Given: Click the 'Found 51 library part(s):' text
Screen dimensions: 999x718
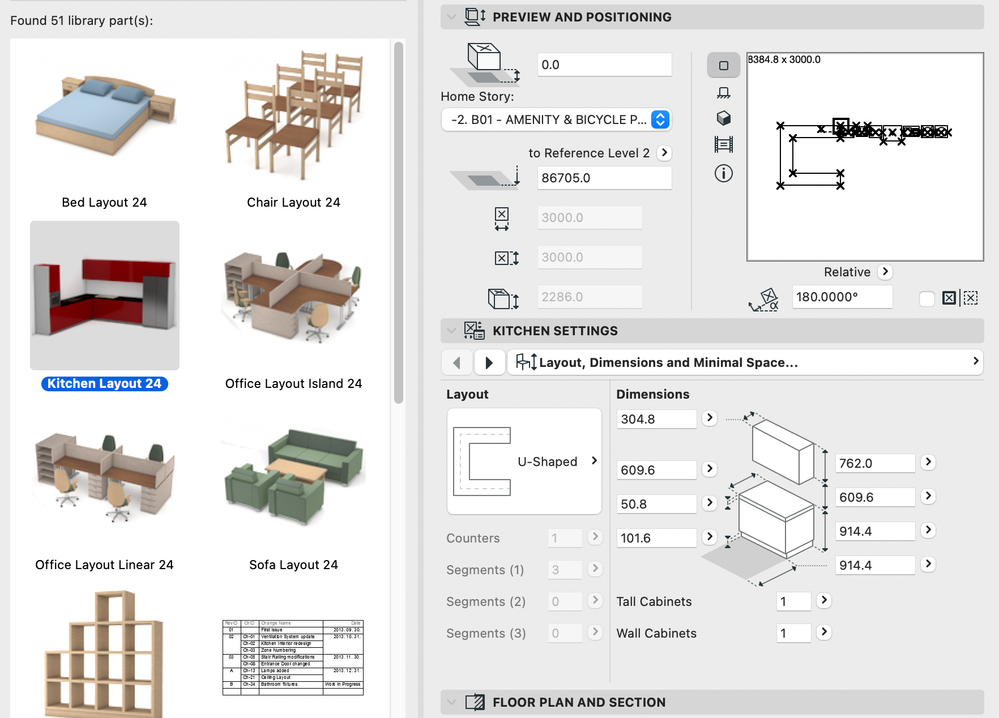Looking at the screenshot, I should 82,20.
